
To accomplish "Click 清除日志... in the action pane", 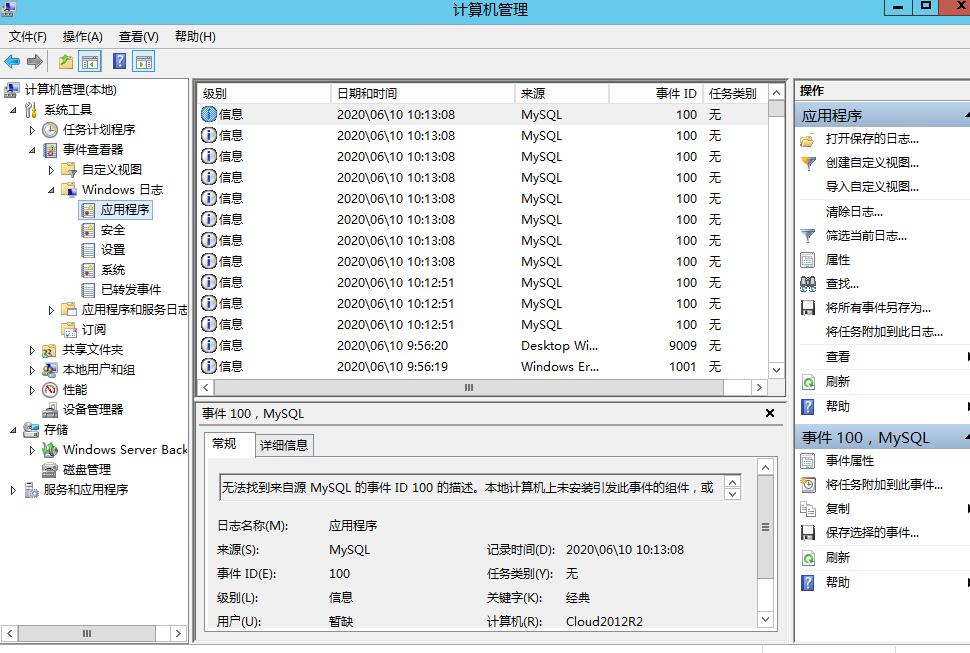I will [x=854, y=212].
